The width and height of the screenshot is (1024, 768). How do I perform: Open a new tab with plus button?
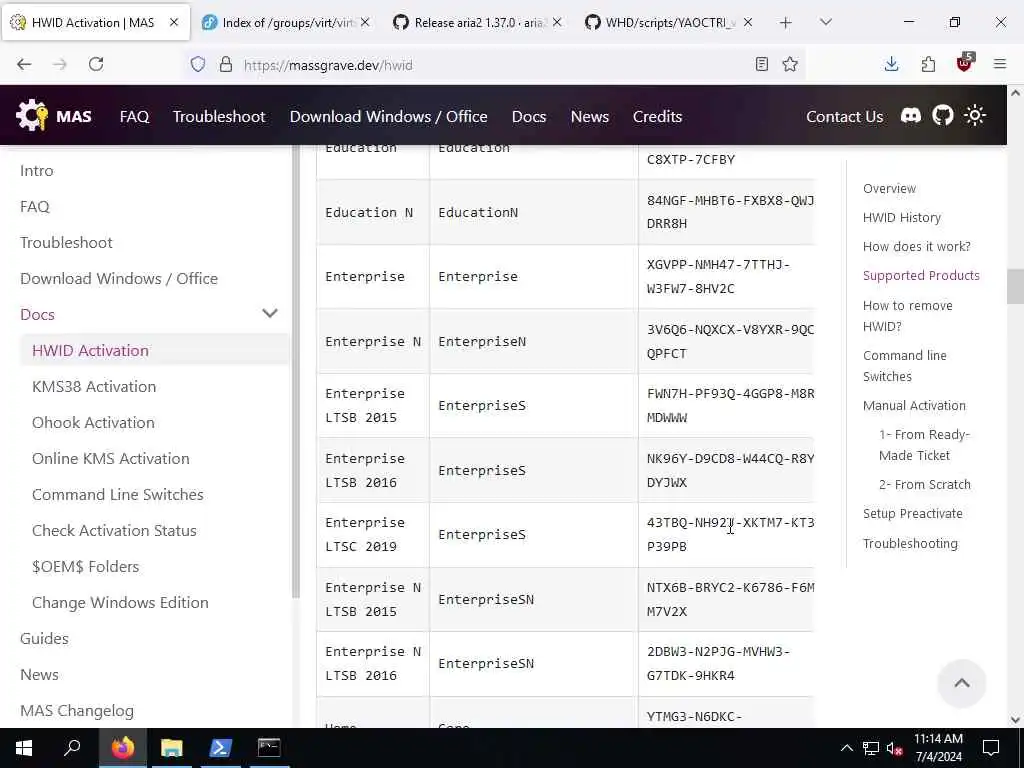click(786, 23)
